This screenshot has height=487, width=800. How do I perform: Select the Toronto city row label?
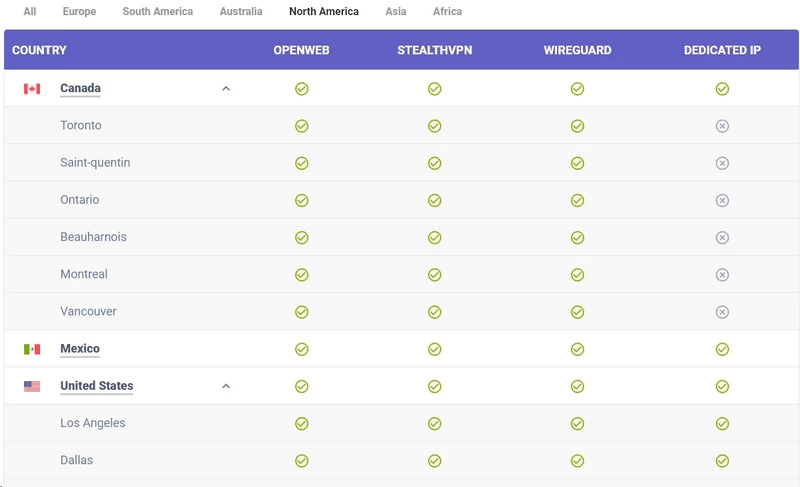click(81, 125)
